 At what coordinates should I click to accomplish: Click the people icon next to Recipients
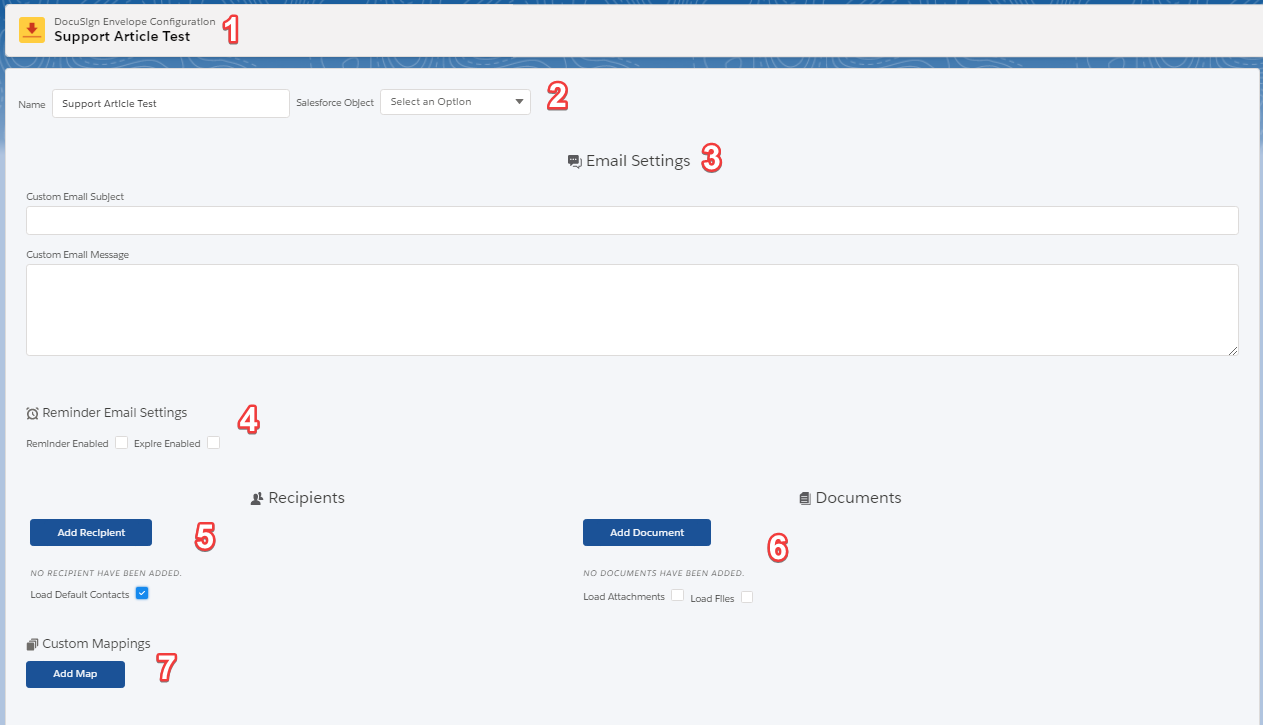pos(257,497)
